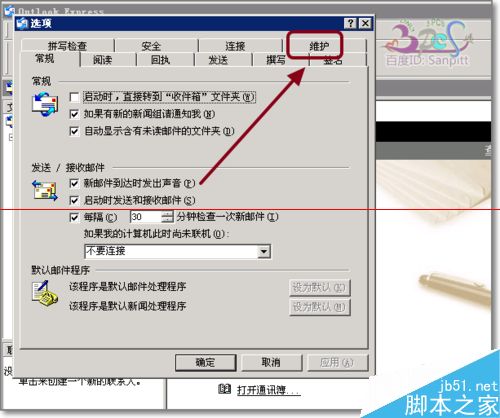Click the address book icon beside 打开通讯簿

tap(224, 389)
